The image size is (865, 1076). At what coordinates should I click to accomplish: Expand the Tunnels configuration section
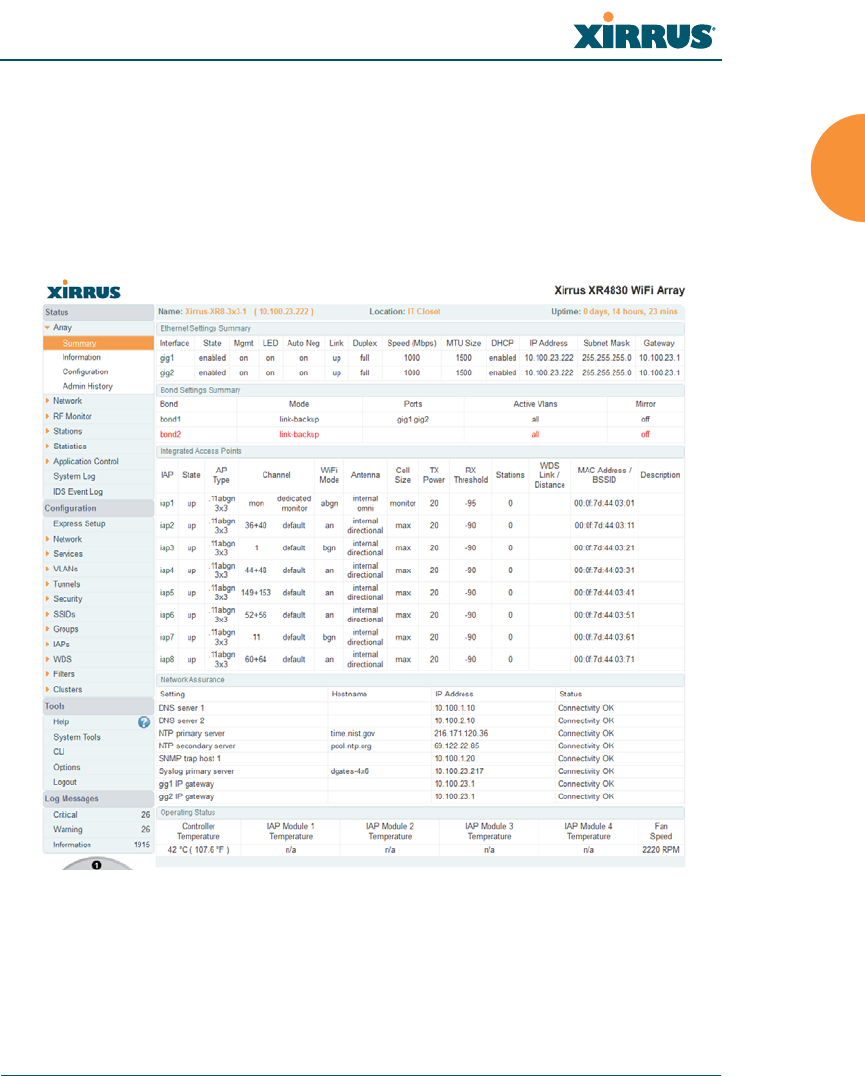(x=47, y=584)
